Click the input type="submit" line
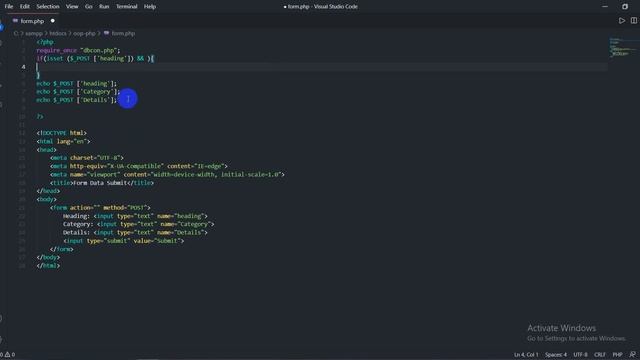This screenshot has height=360, width=640. click(x=124, y=241)
